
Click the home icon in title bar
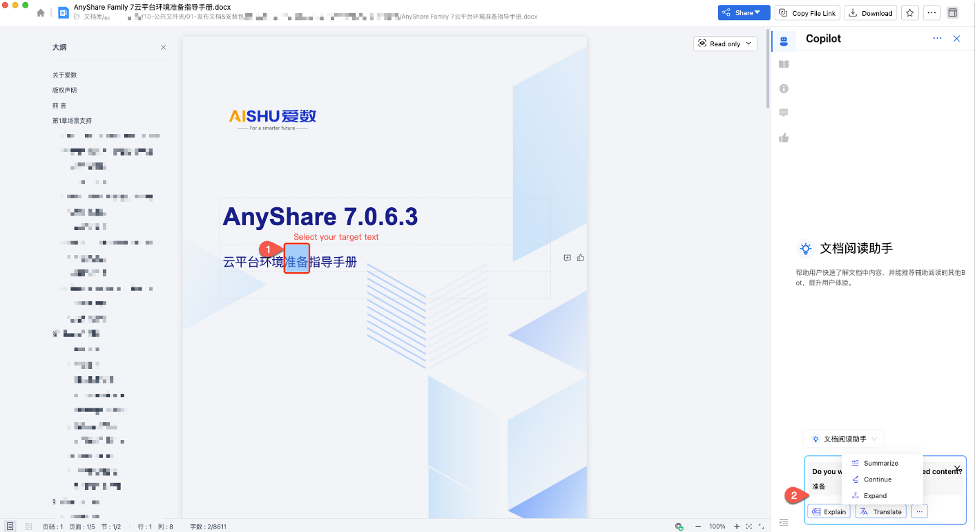[41, 13]
